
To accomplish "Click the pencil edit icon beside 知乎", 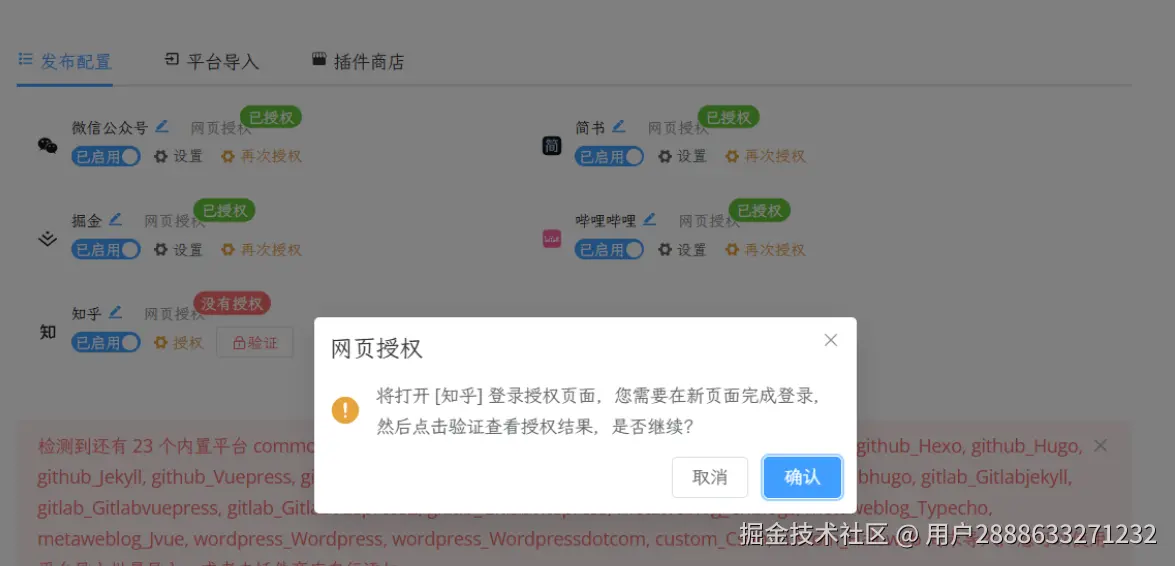I will click(x=115, y=312).
